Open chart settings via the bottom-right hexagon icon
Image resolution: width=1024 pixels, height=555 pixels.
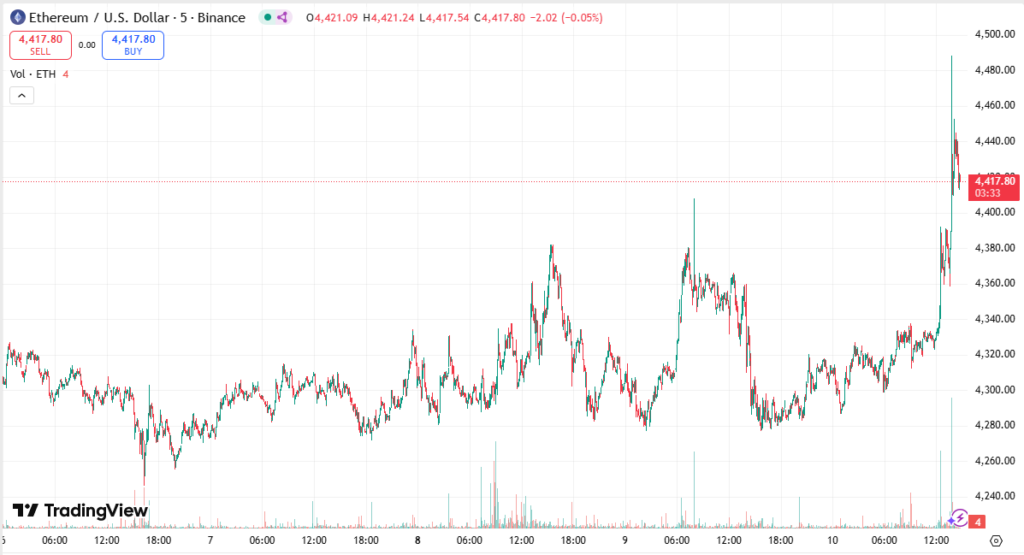[995, 540]
